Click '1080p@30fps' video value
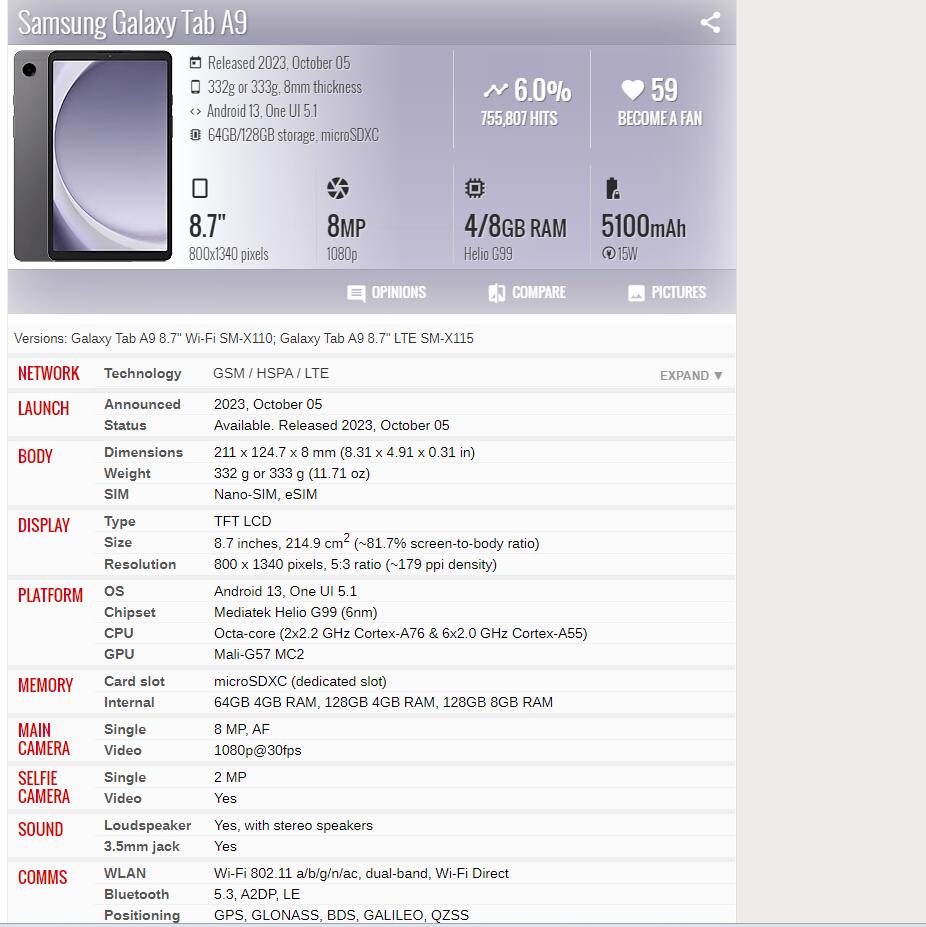Screen dimensions: 926x927 click(x=258, y=750)
